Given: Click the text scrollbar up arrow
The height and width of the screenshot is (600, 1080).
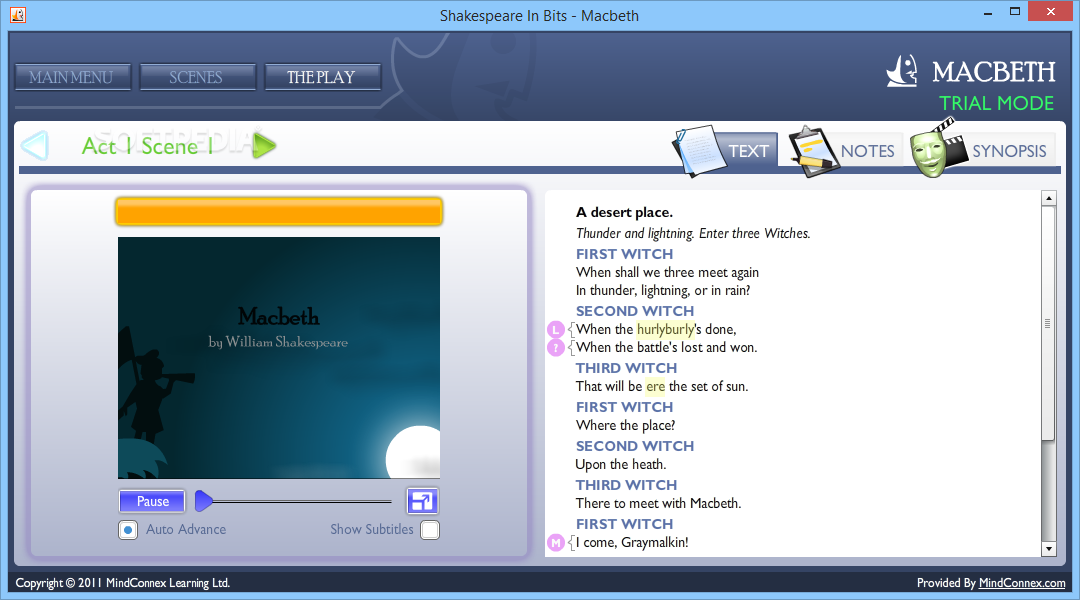Looking at the screenshot, I should [x=1048, y=198].
